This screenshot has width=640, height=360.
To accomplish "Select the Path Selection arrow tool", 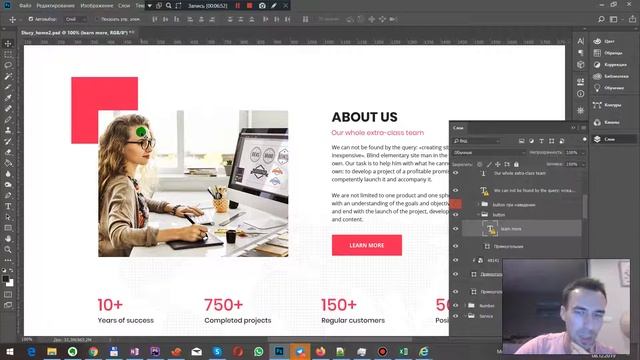I will [x=8, y=217].
